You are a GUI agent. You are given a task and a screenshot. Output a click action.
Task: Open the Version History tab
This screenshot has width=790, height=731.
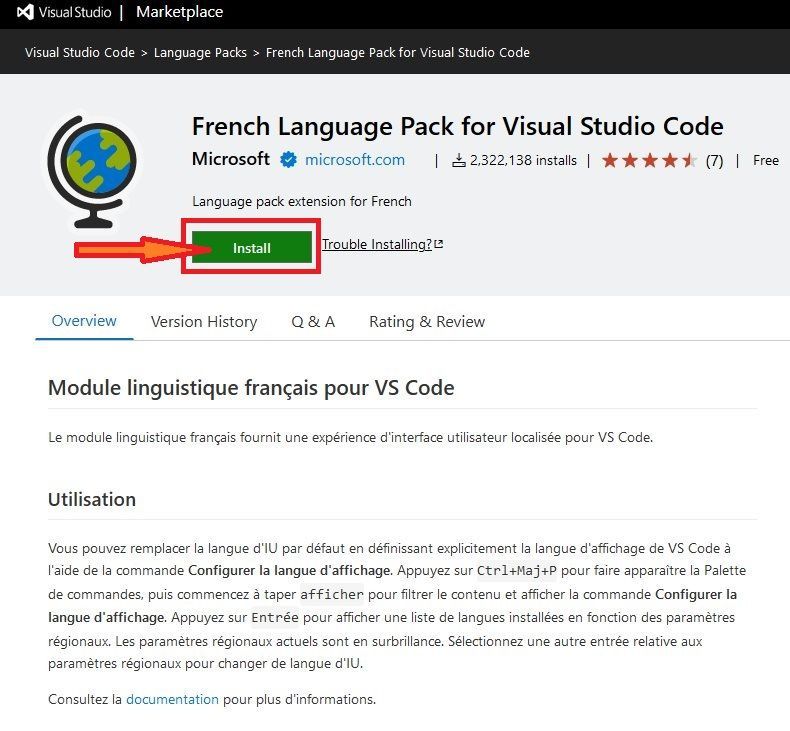point(204,322)
